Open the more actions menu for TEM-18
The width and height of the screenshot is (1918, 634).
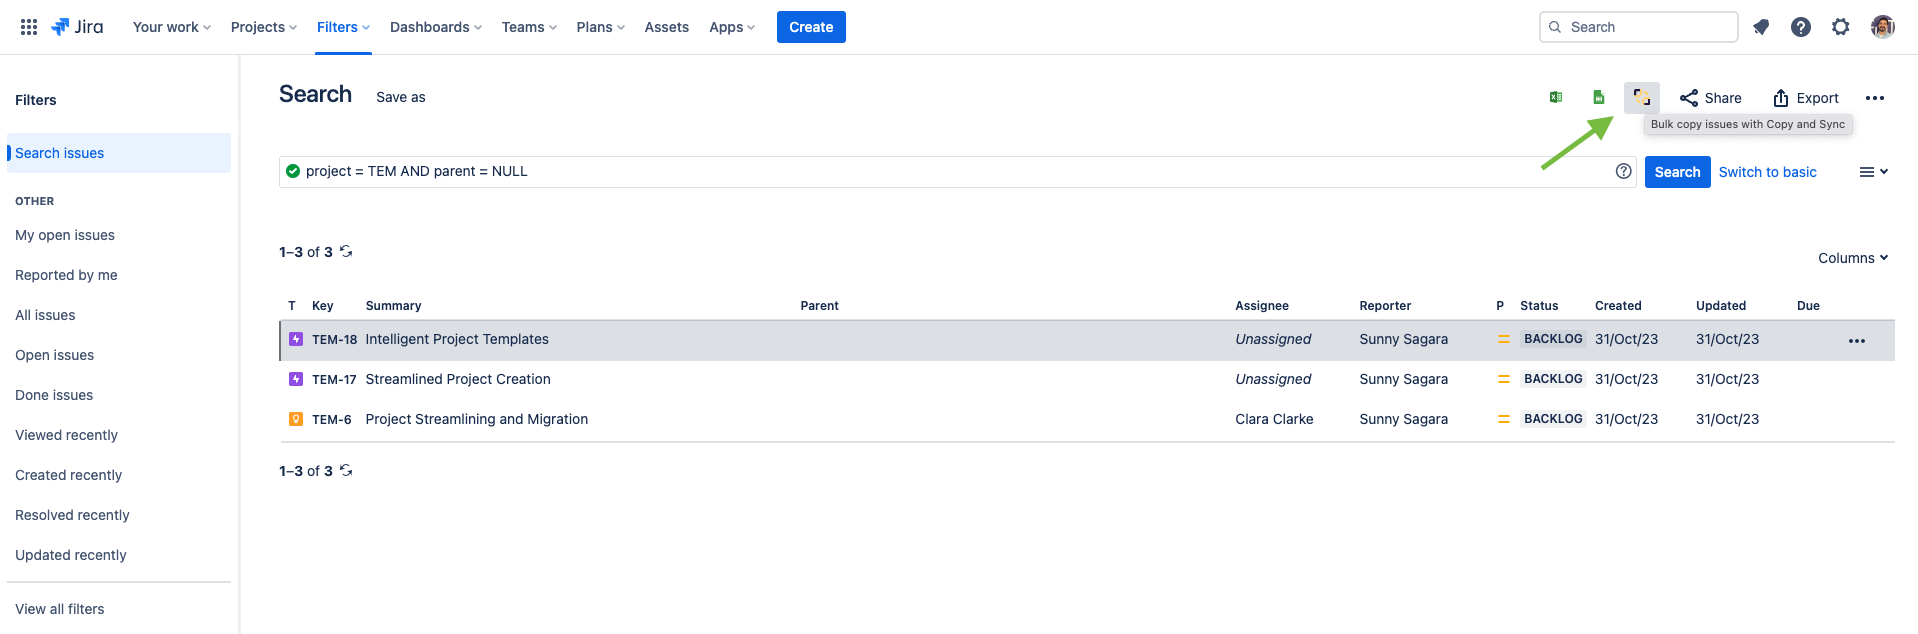click(1857, 341)
